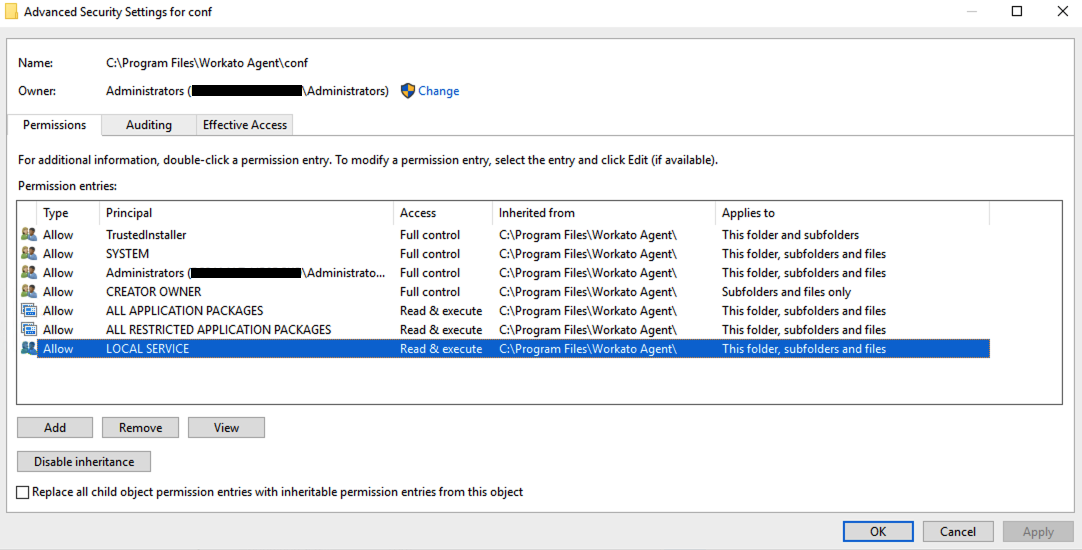Viewport: 1082px width, 550px height.
Task: Select the CREATOR OWNER principal entry
Action: [154, 292]
